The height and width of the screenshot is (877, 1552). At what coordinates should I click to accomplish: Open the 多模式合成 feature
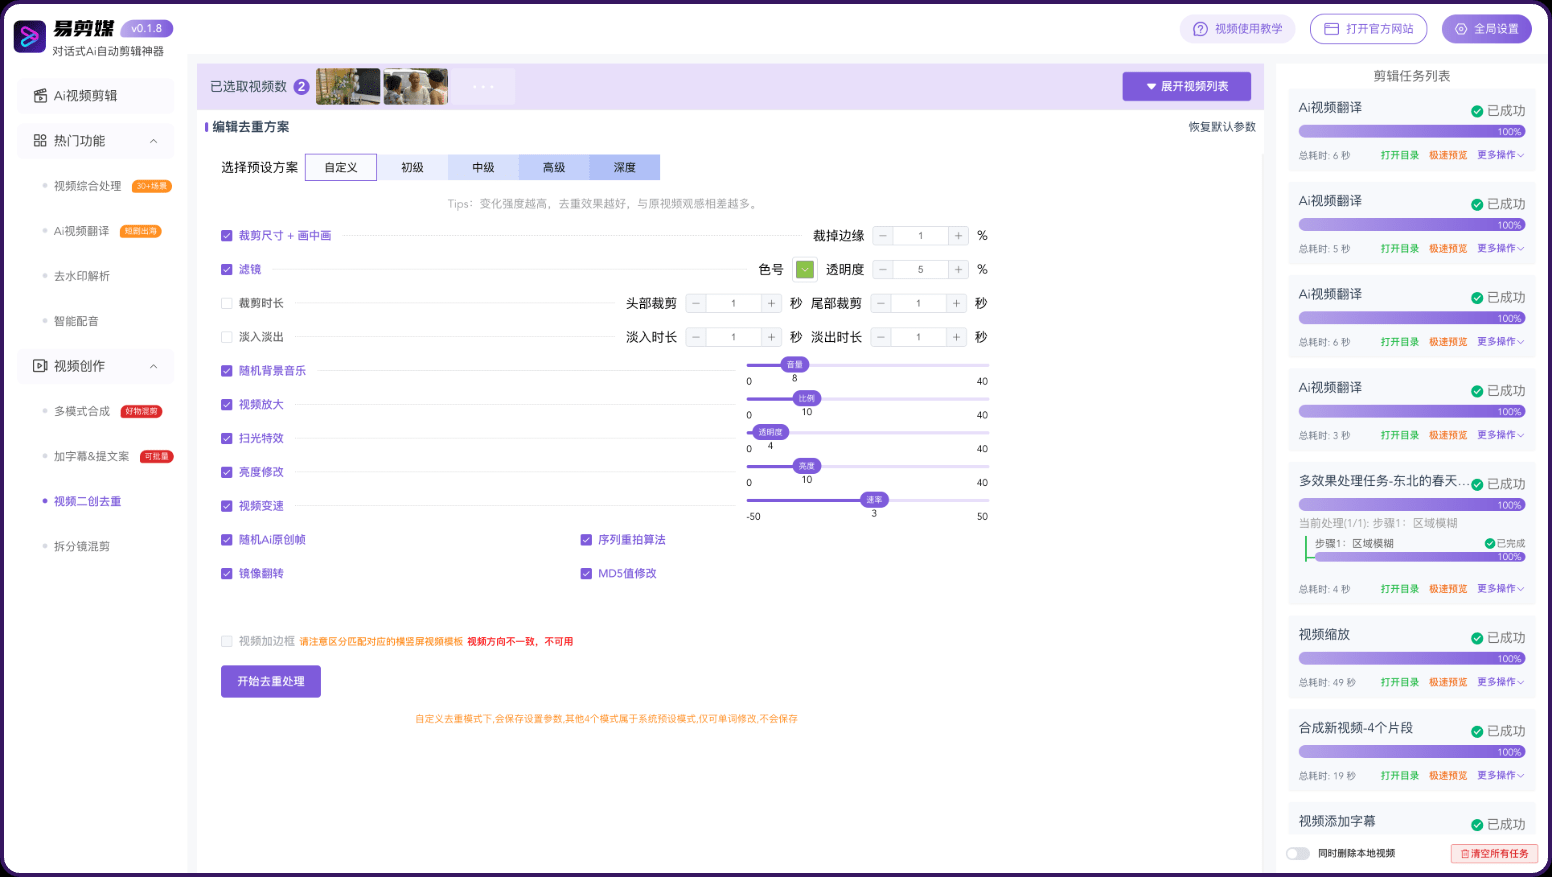click(x=80, y=411)
